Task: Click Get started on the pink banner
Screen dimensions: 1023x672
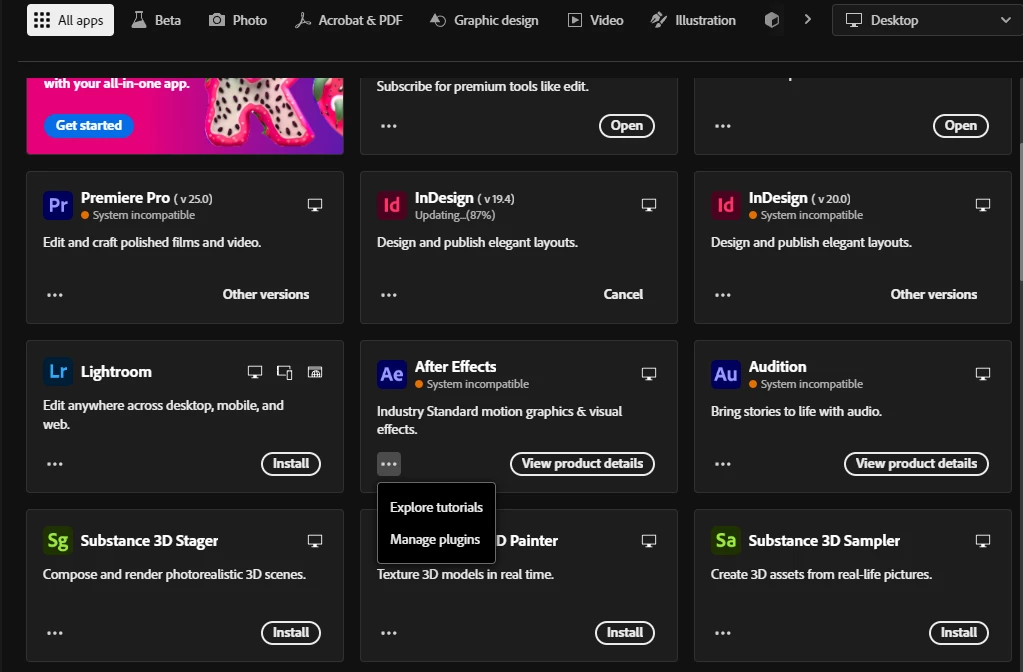Action: [89, 125]
